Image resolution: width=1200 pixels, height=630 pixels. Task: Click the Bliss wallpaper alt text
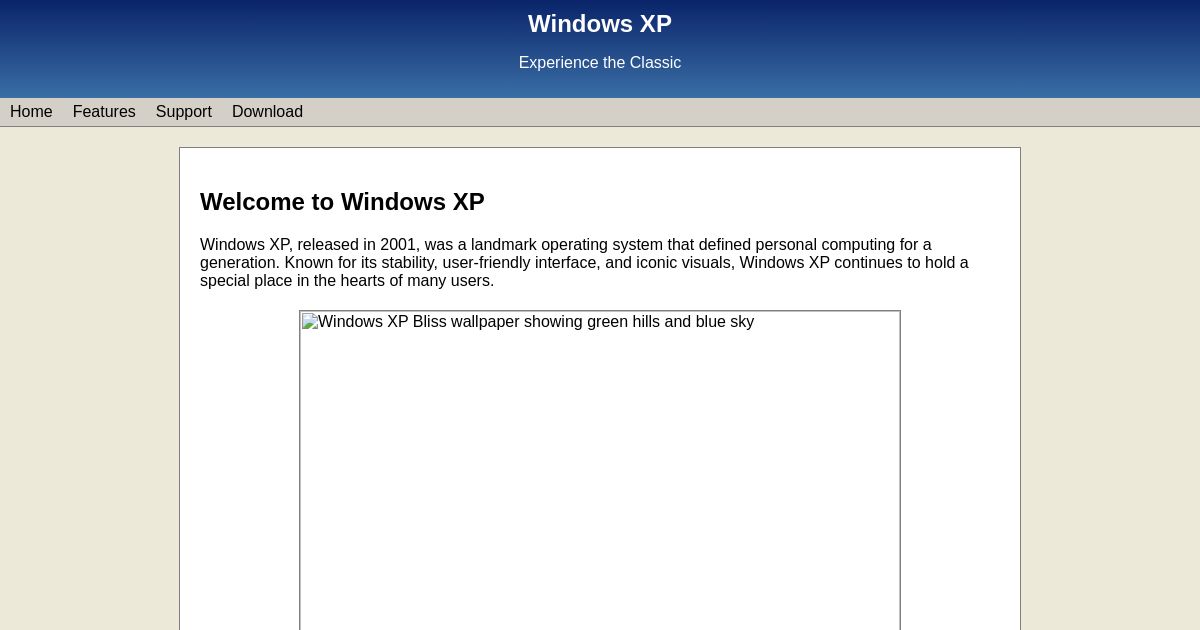527,321
